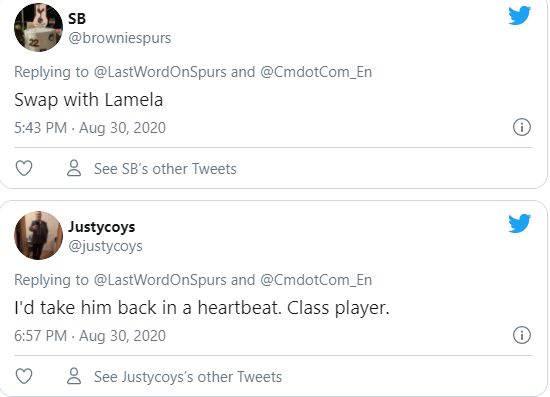Image resolution: width=550 pixels, height=397 pixels.
Task: Click the Twitter bird icon on SB's tweet
Action: (519, 15)
